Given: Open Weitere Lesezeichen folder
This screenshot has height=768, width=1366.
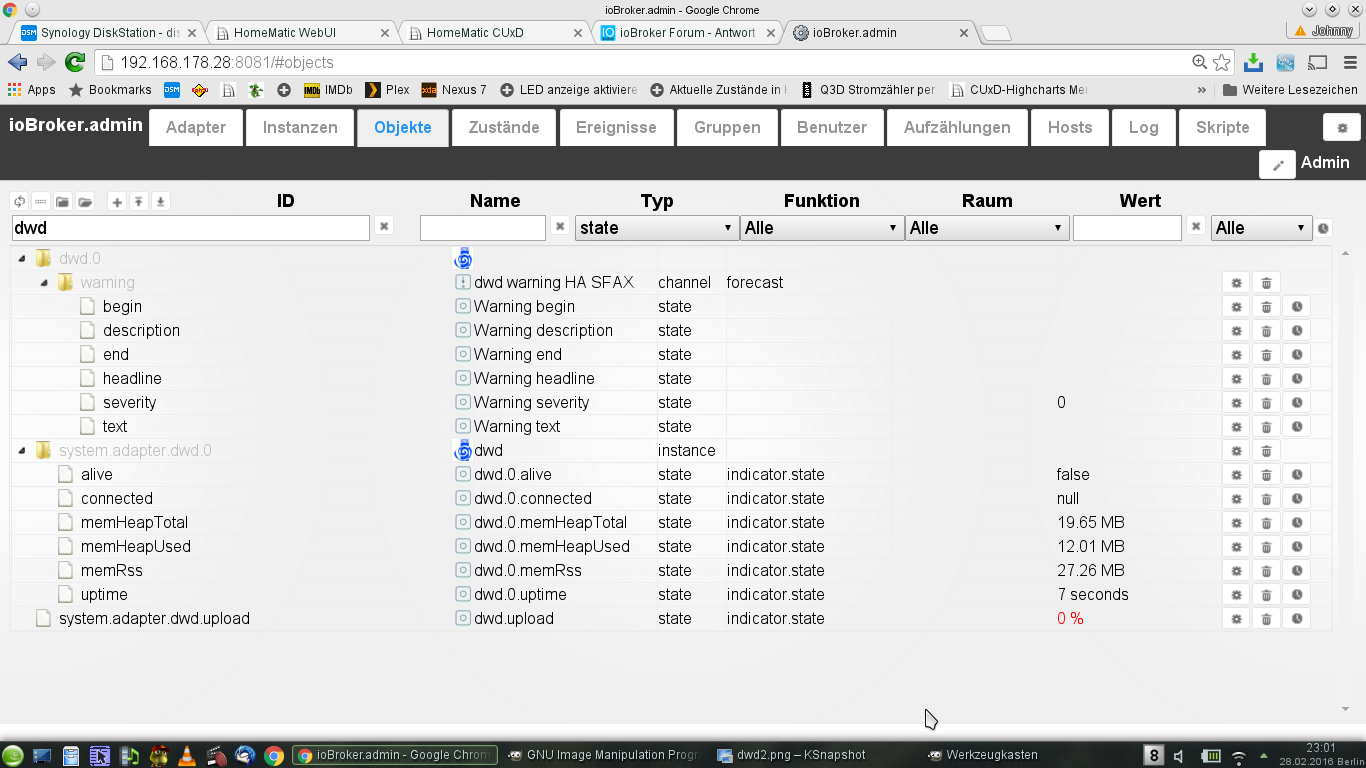Looking at the screenshot, I should (x=1290, y=90).
